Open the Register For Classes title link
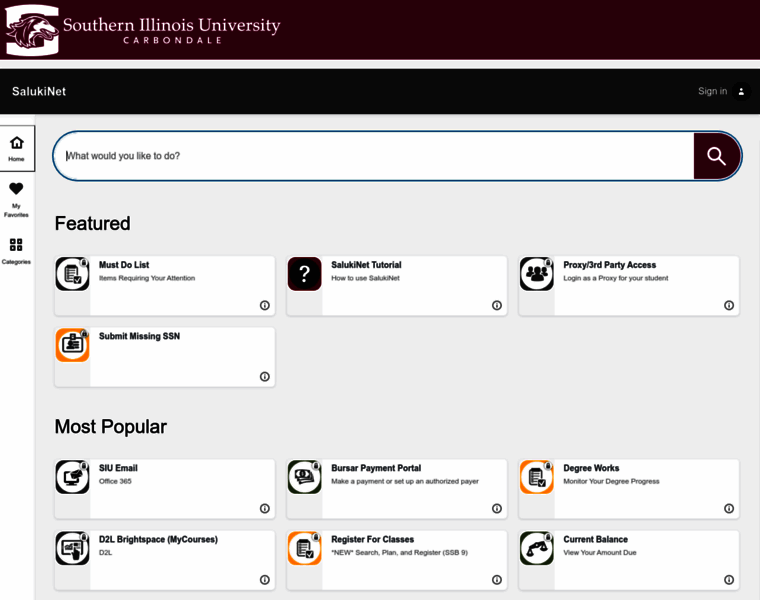 [373, 539]
